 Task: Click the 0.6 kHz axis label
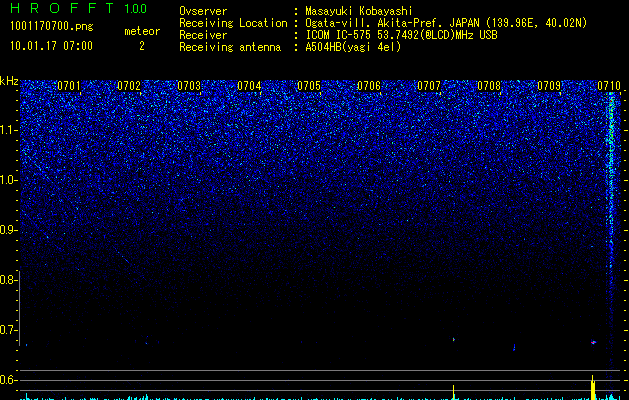click(8, 380)
